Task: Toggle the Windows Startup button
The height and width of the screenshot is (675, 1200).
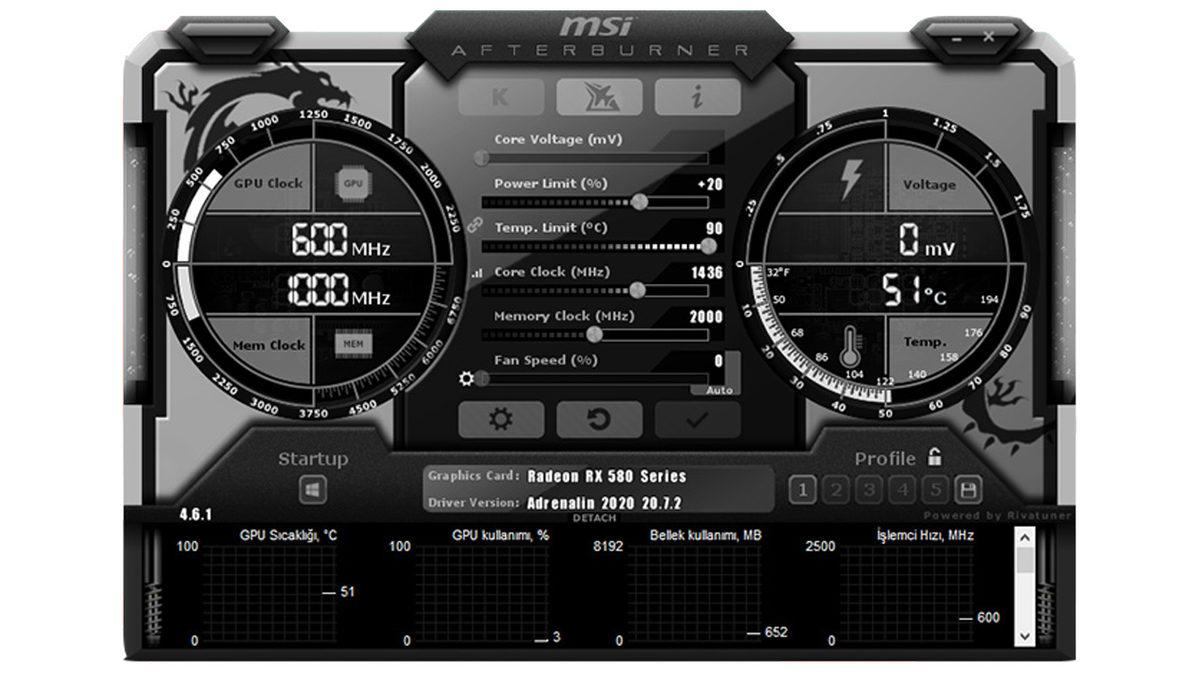Action: [313, 490]
